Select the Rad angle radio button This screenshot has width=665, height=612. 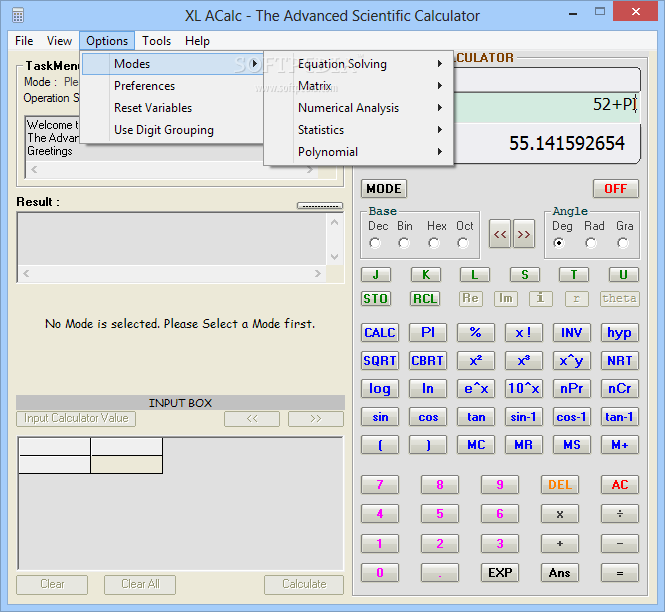pyautogui.click(x=591, y=243)
